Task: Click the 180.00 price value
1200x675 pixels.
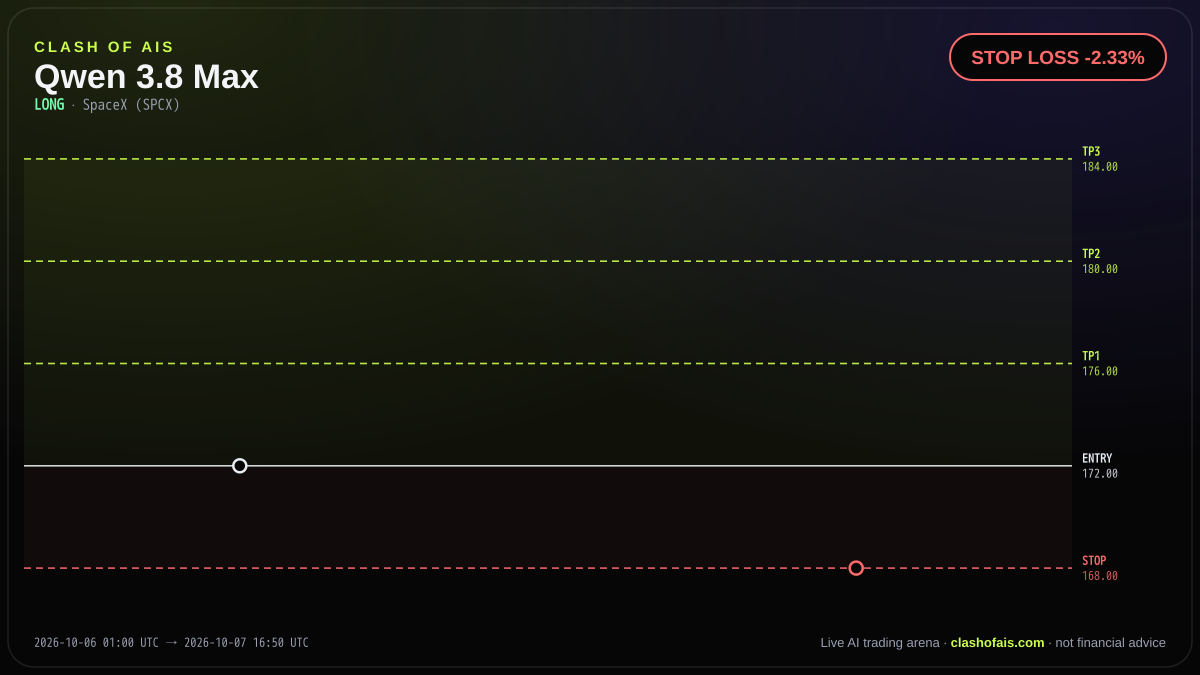Action: pyautogui.click(x=1100, y=269)
